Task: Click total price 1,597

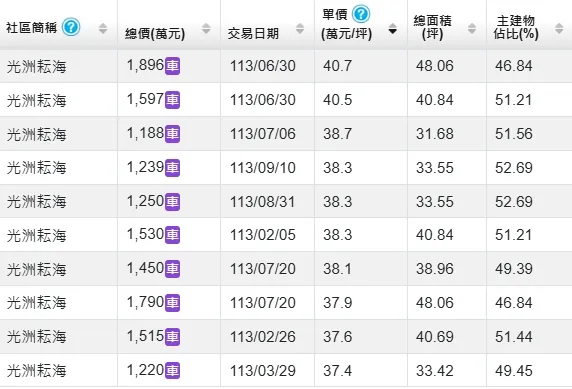Action: pyautogui.click(x=145, y=99)
